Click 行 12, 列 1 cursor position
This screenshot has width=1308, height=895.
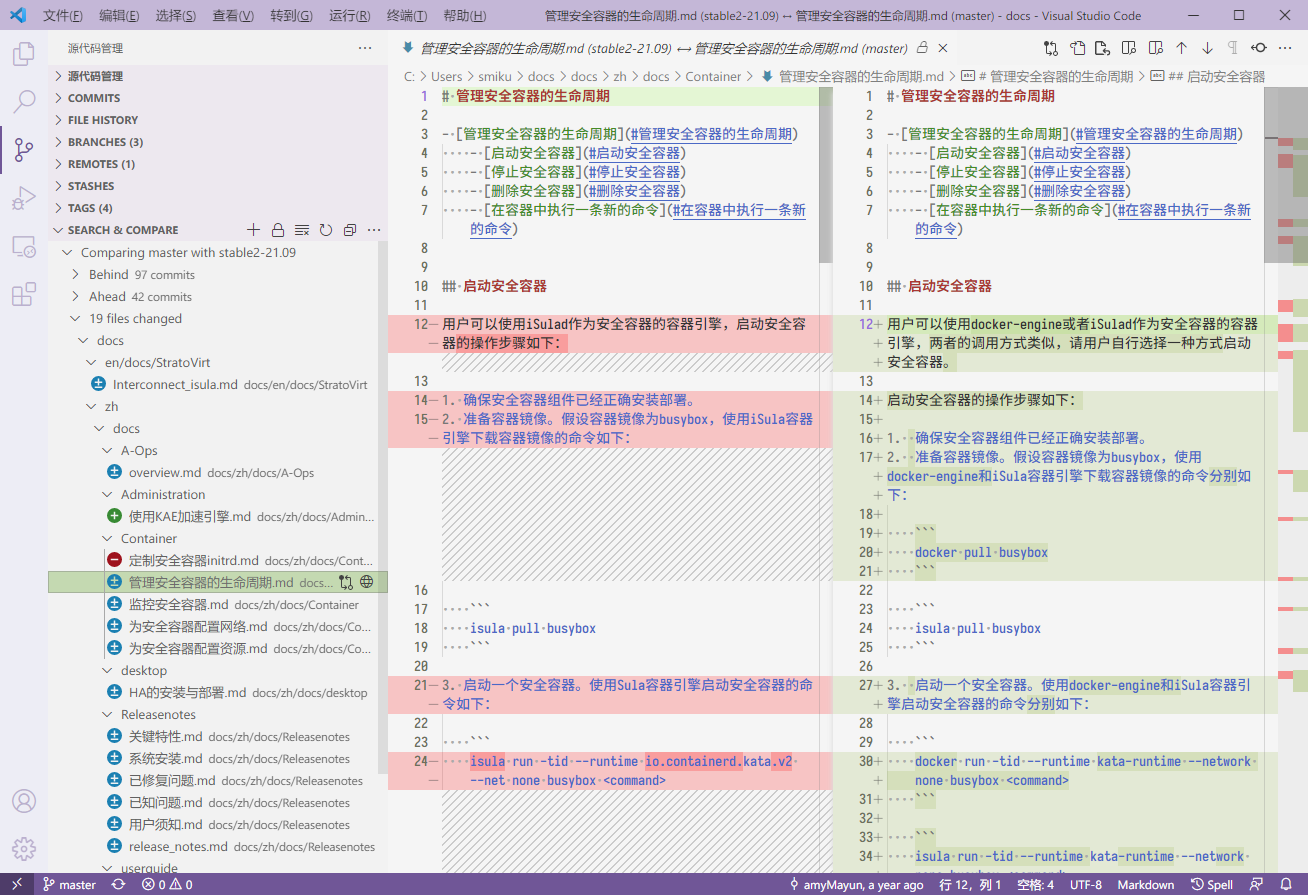pyautogui.click(x=968, y=885)
